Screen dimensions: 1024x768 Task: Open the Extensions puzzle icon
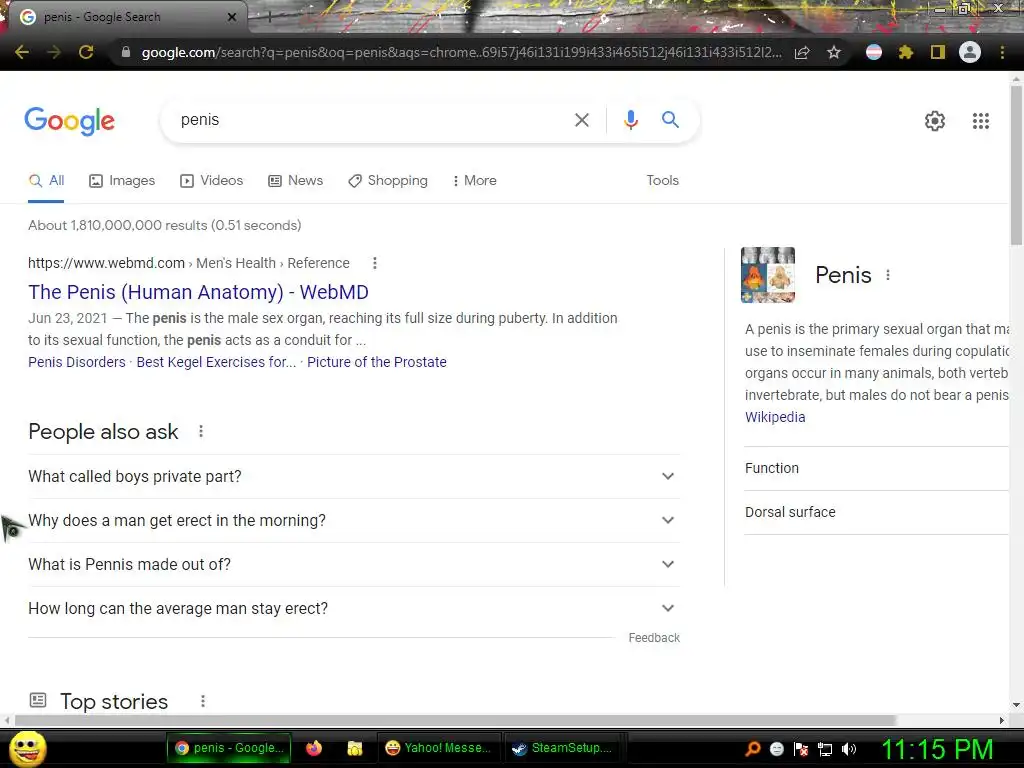[905, 52]
